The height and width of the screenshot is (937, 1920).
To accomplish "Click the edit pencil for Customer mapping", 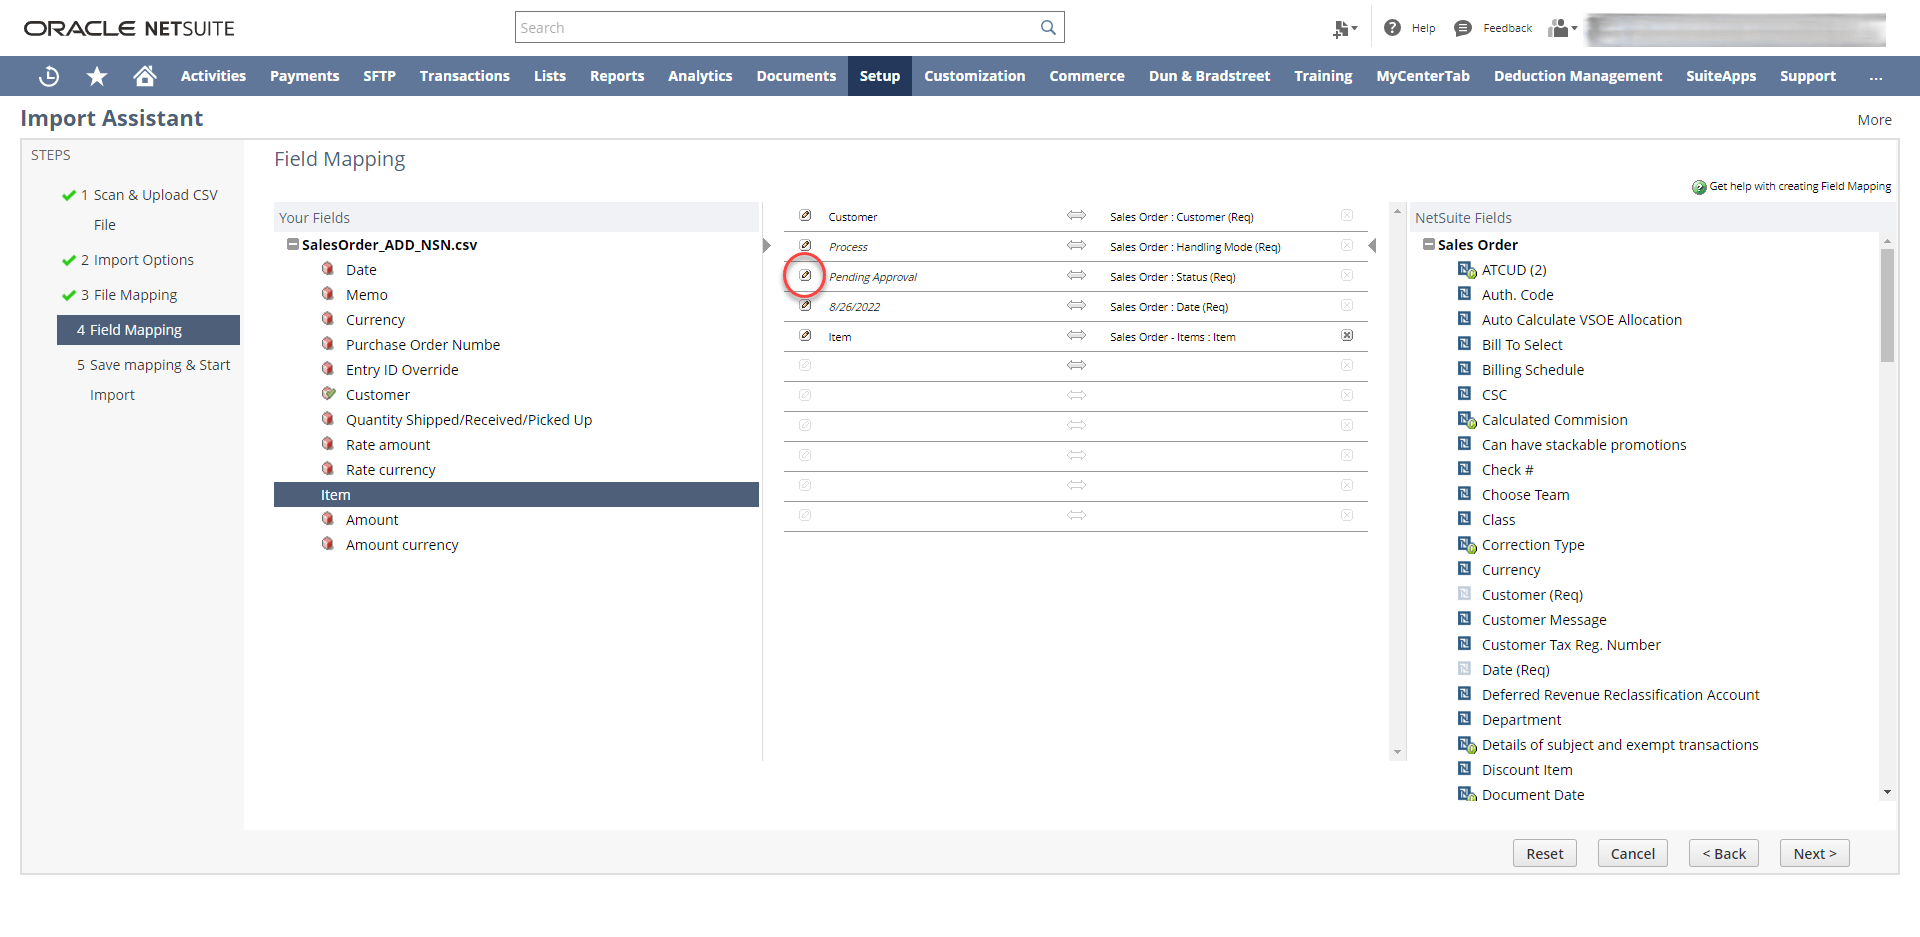I will [x=805, y=216].
